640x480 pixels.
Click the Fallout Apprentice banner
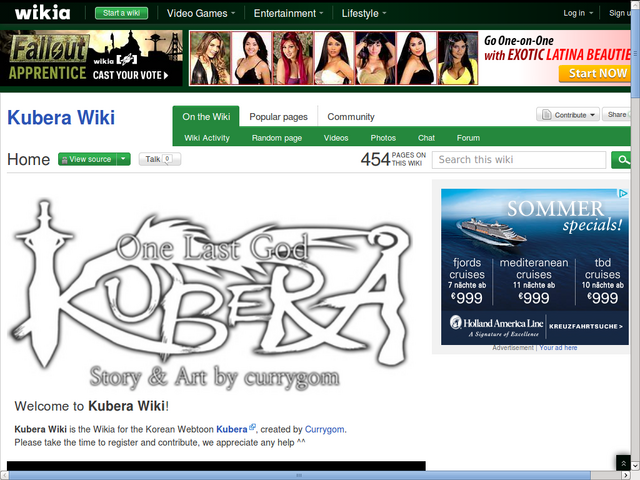click(x=91, y=58)
